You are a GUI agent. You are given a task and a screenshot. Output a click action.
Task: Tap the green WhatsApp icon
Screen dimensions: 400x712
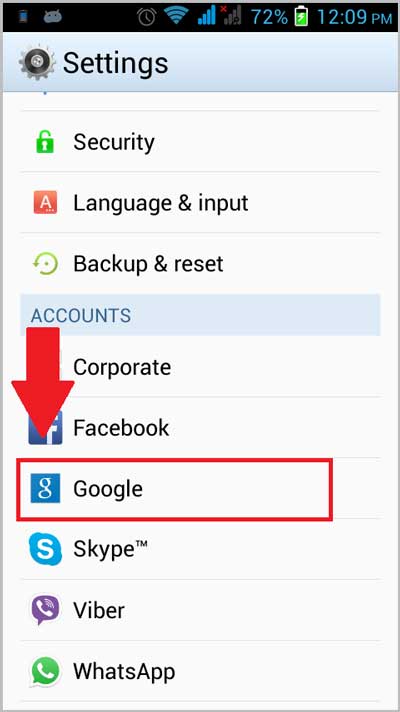tap(45, 671)
